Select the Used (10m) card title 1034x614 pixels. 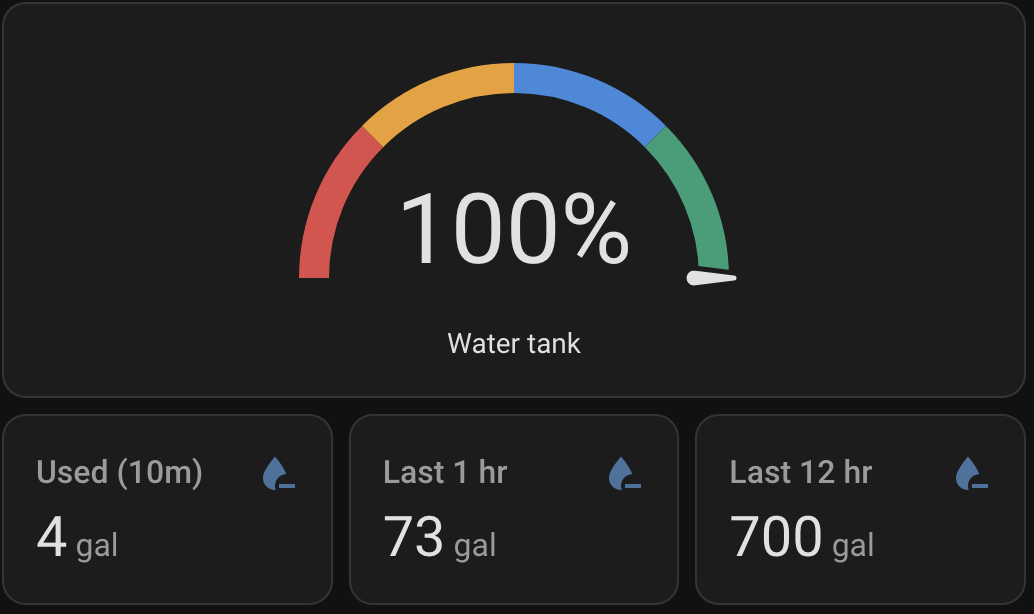pos(119,472)
